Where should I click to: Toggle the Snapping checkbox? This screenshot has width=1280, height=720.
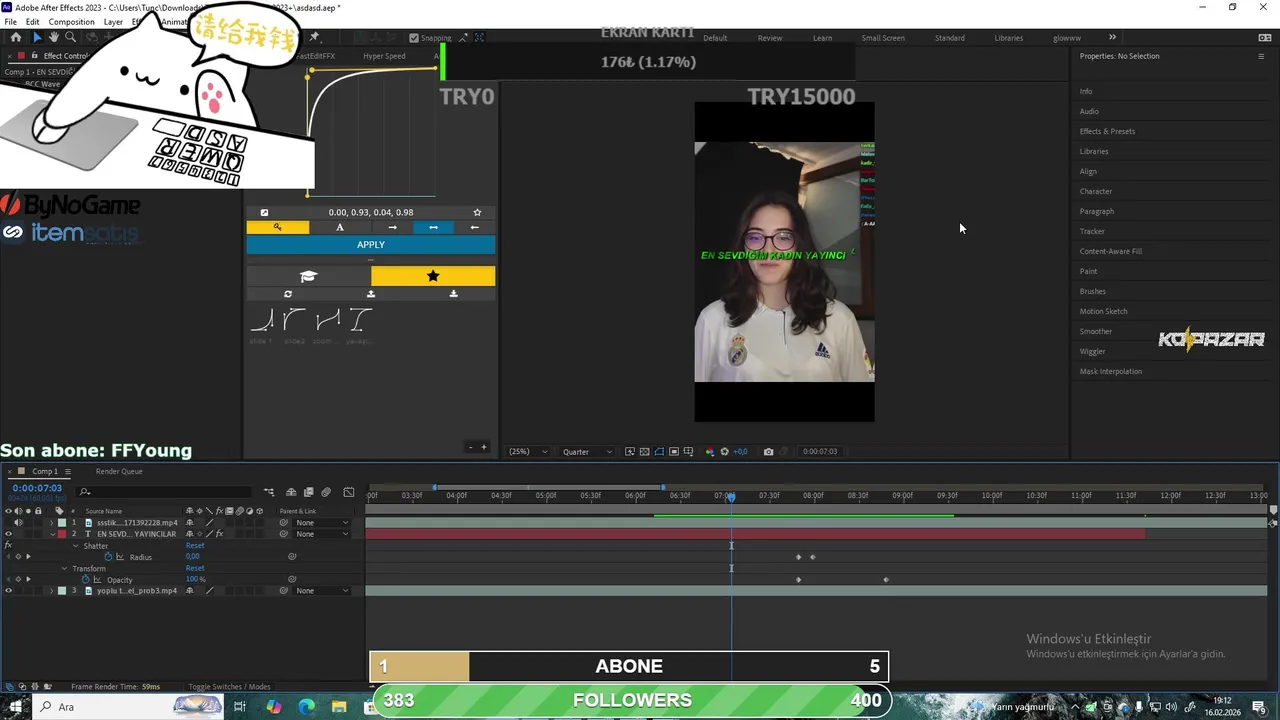tap(414, 38)
